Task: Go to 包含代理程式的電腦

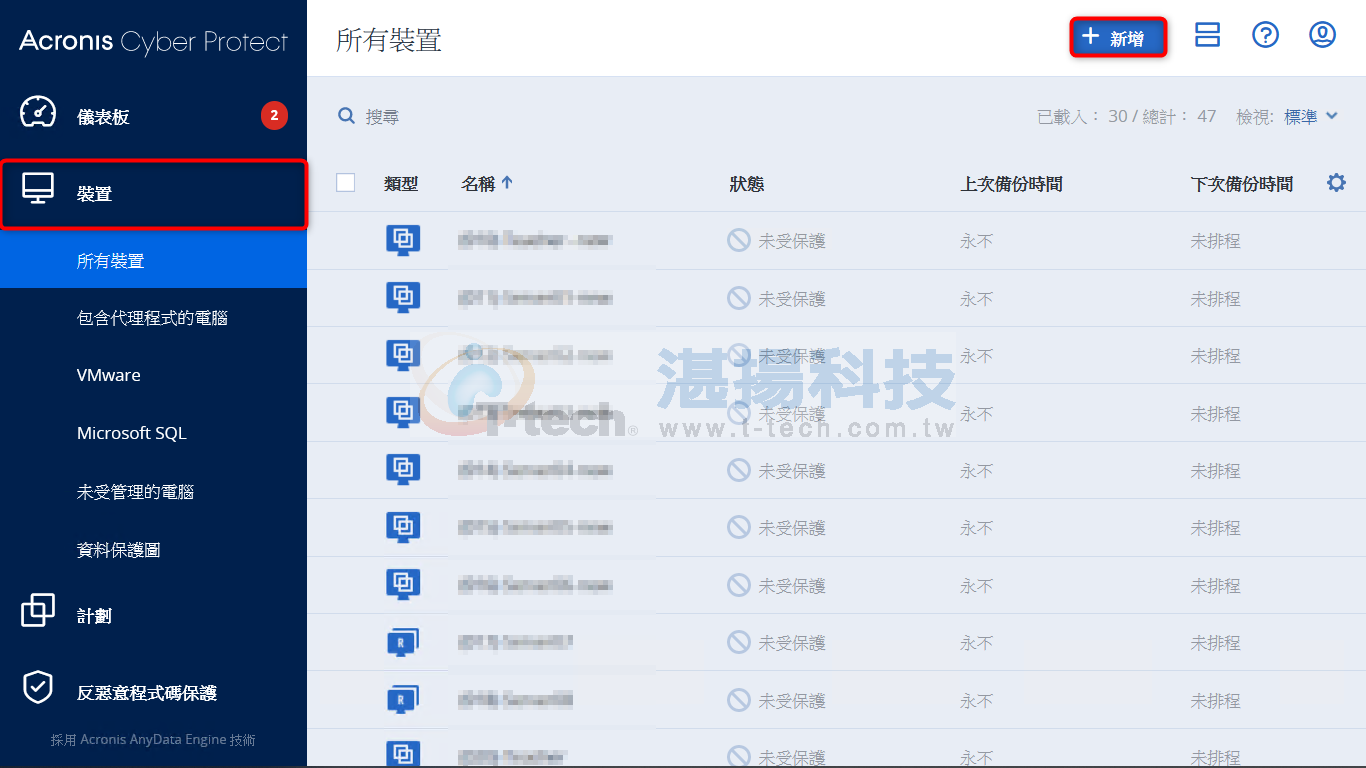Action: pos(152,318)
